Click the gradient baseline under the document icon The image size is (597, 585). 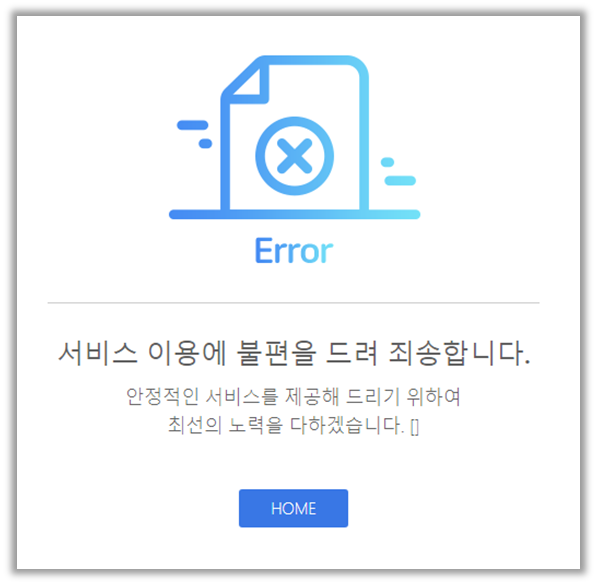(x=294, y=214)
